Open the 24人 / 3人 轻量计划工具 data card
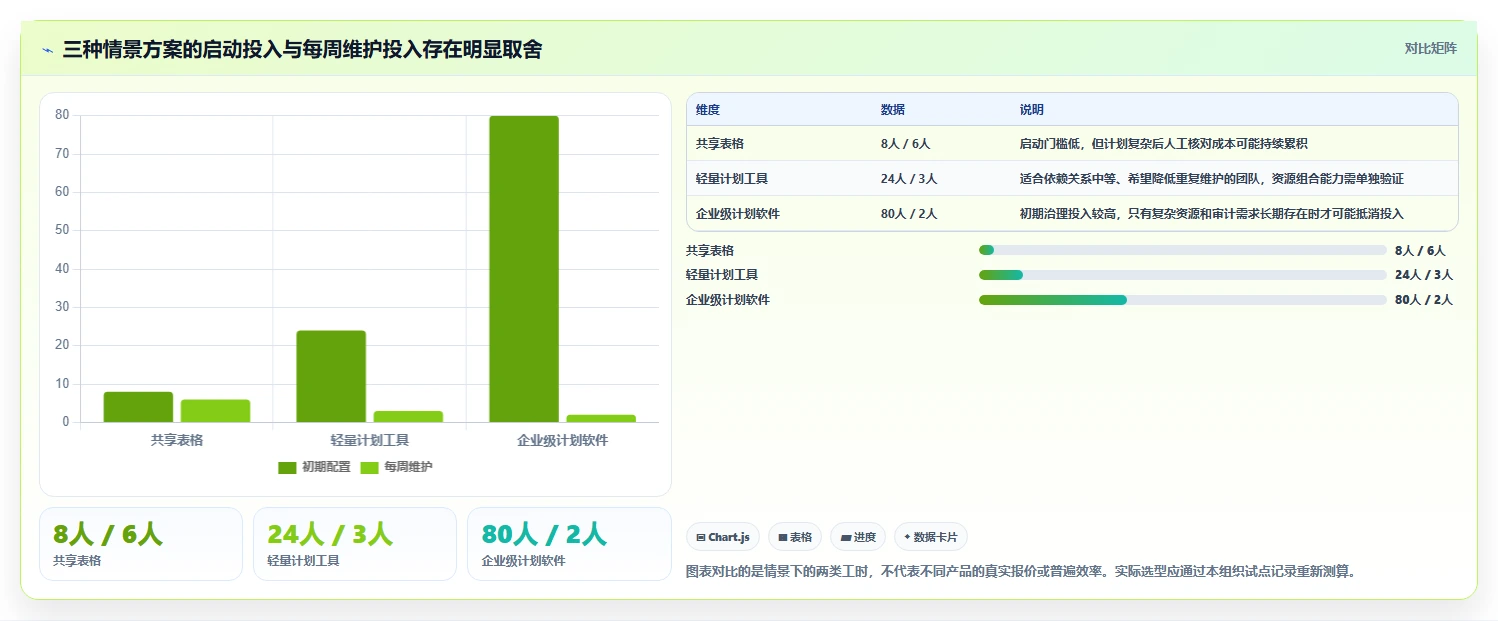The image size is (1498, 621). pos(355,544)
